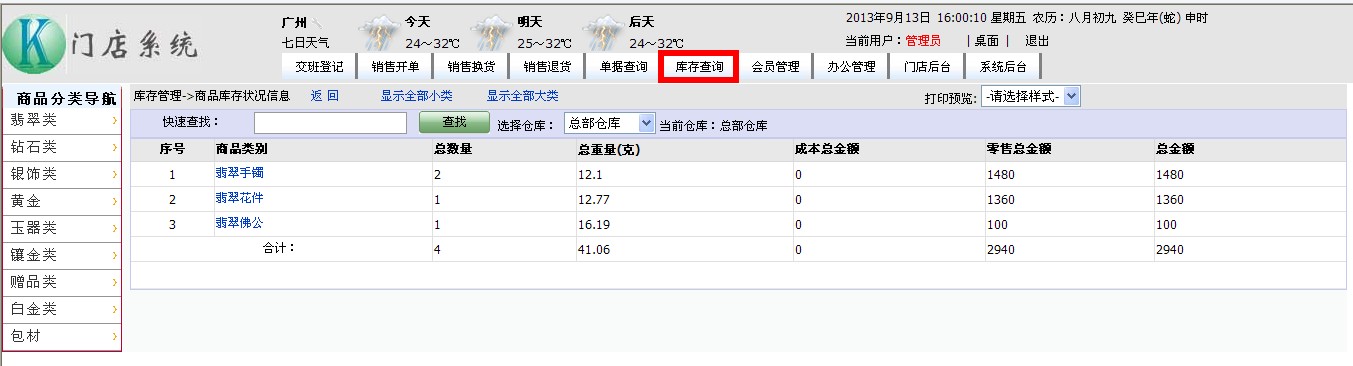Switch to the 销售开单 tab
Screen dimensions: 1353x366
395,67
